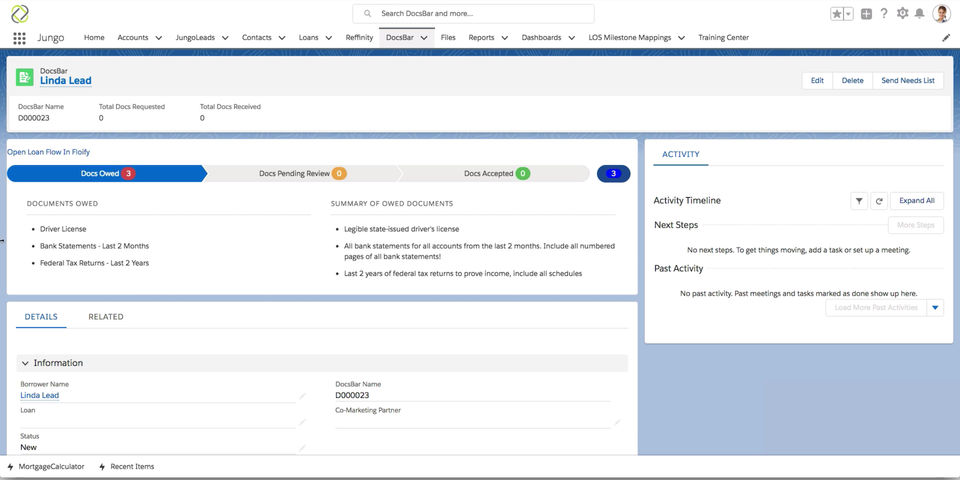Open the global actions plus icon
Screen dimensions: 960x480
click(866, 14)
